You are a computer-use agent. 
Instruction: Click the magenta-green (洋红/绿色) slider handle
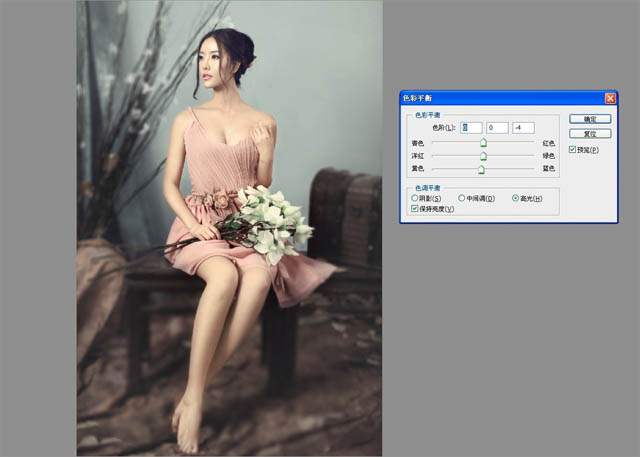483,157
